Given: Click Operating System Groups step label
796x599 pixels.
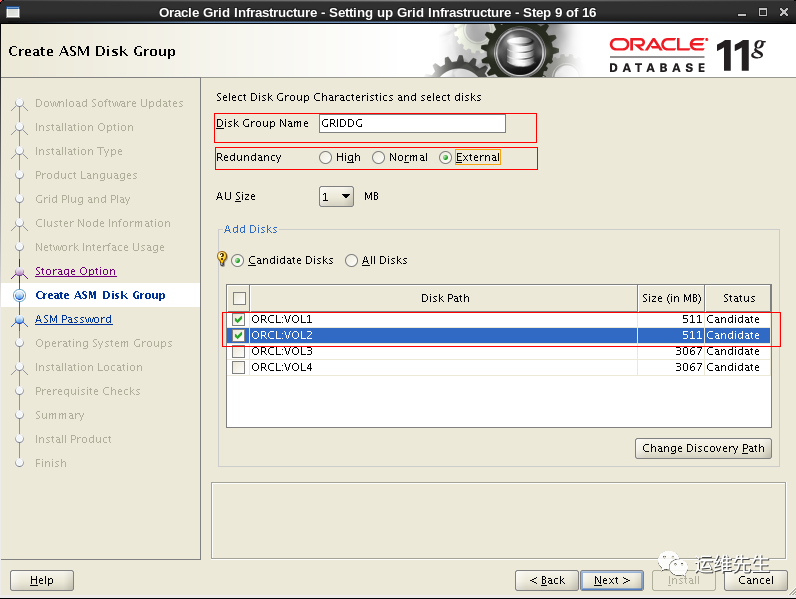Looking at the screenshot, I should tap(104, 343).
